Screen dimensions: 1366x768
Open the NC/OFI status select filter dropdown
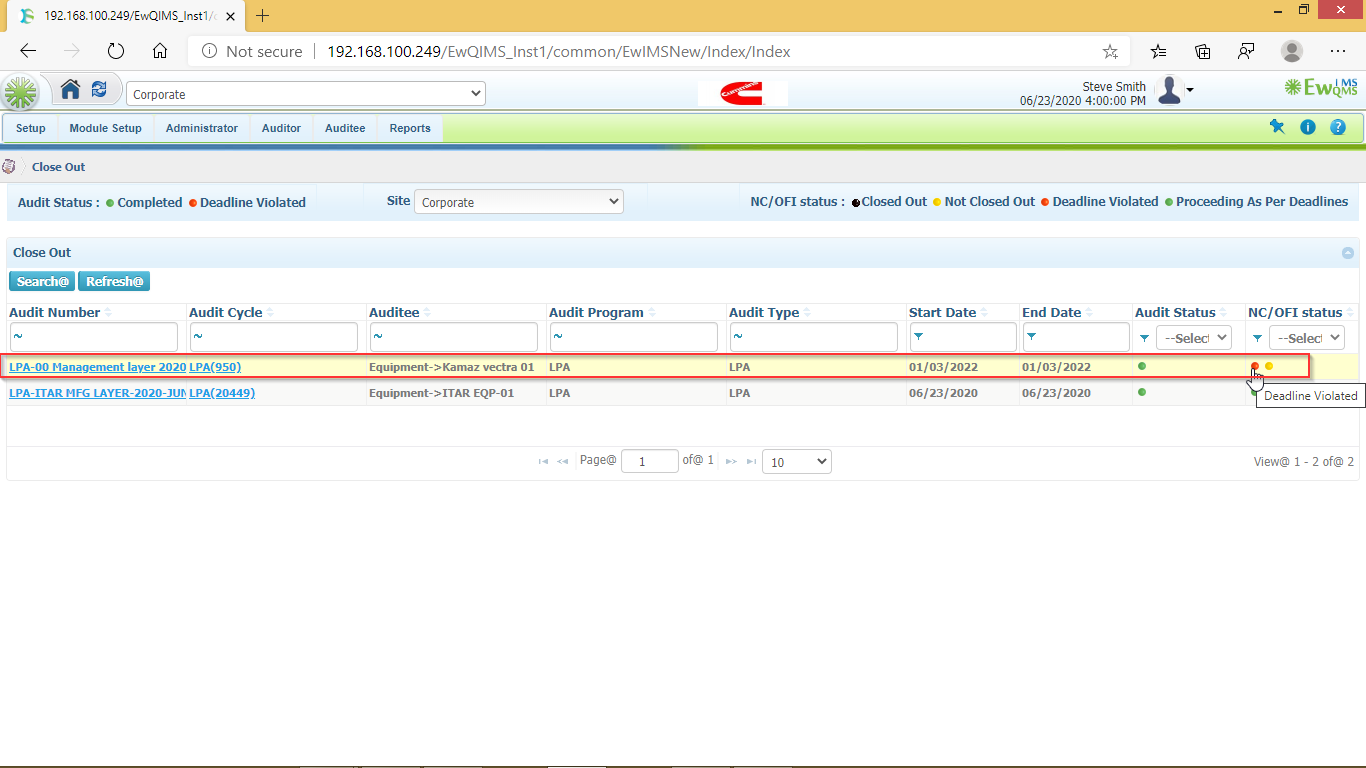pyautogui.click(x=1306, y=338)
